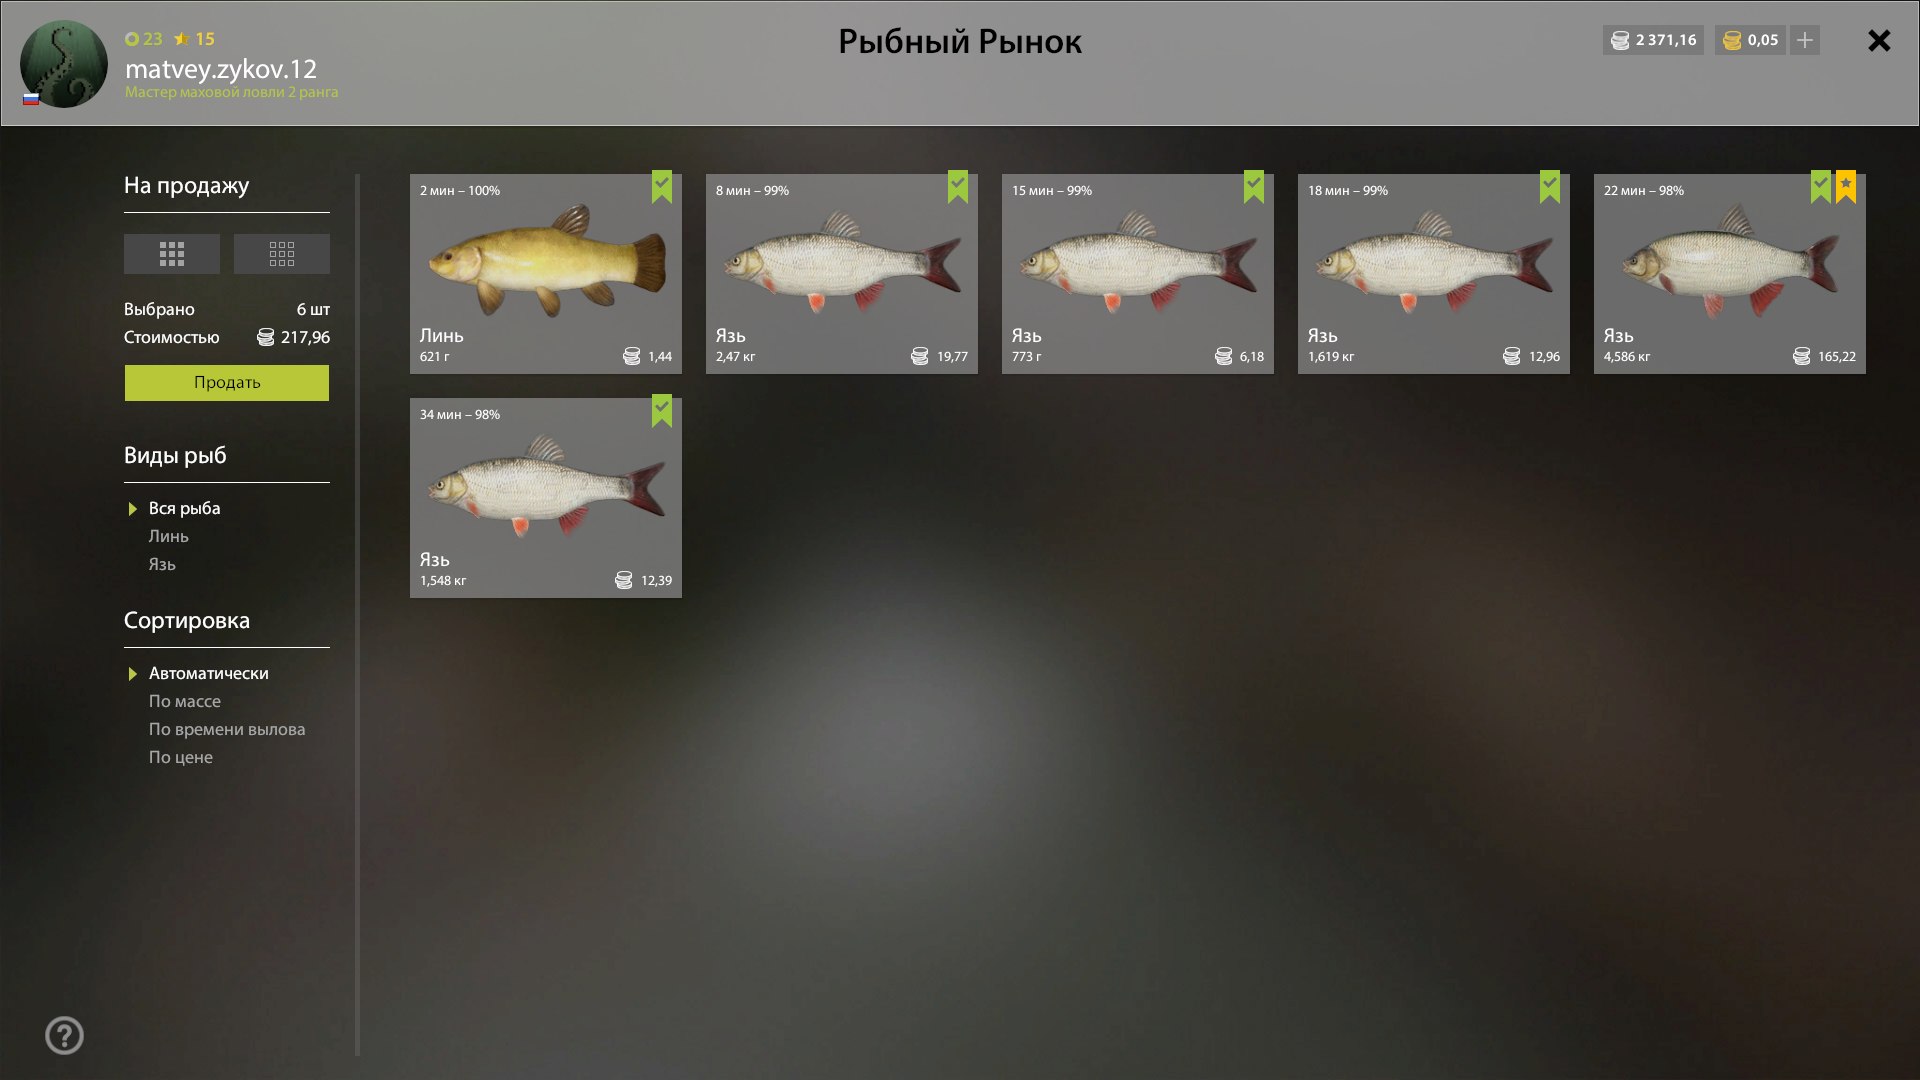Select the 773 г Язь fish card
Screen dimensions: 1920x1080
[x=1138, y=274]
